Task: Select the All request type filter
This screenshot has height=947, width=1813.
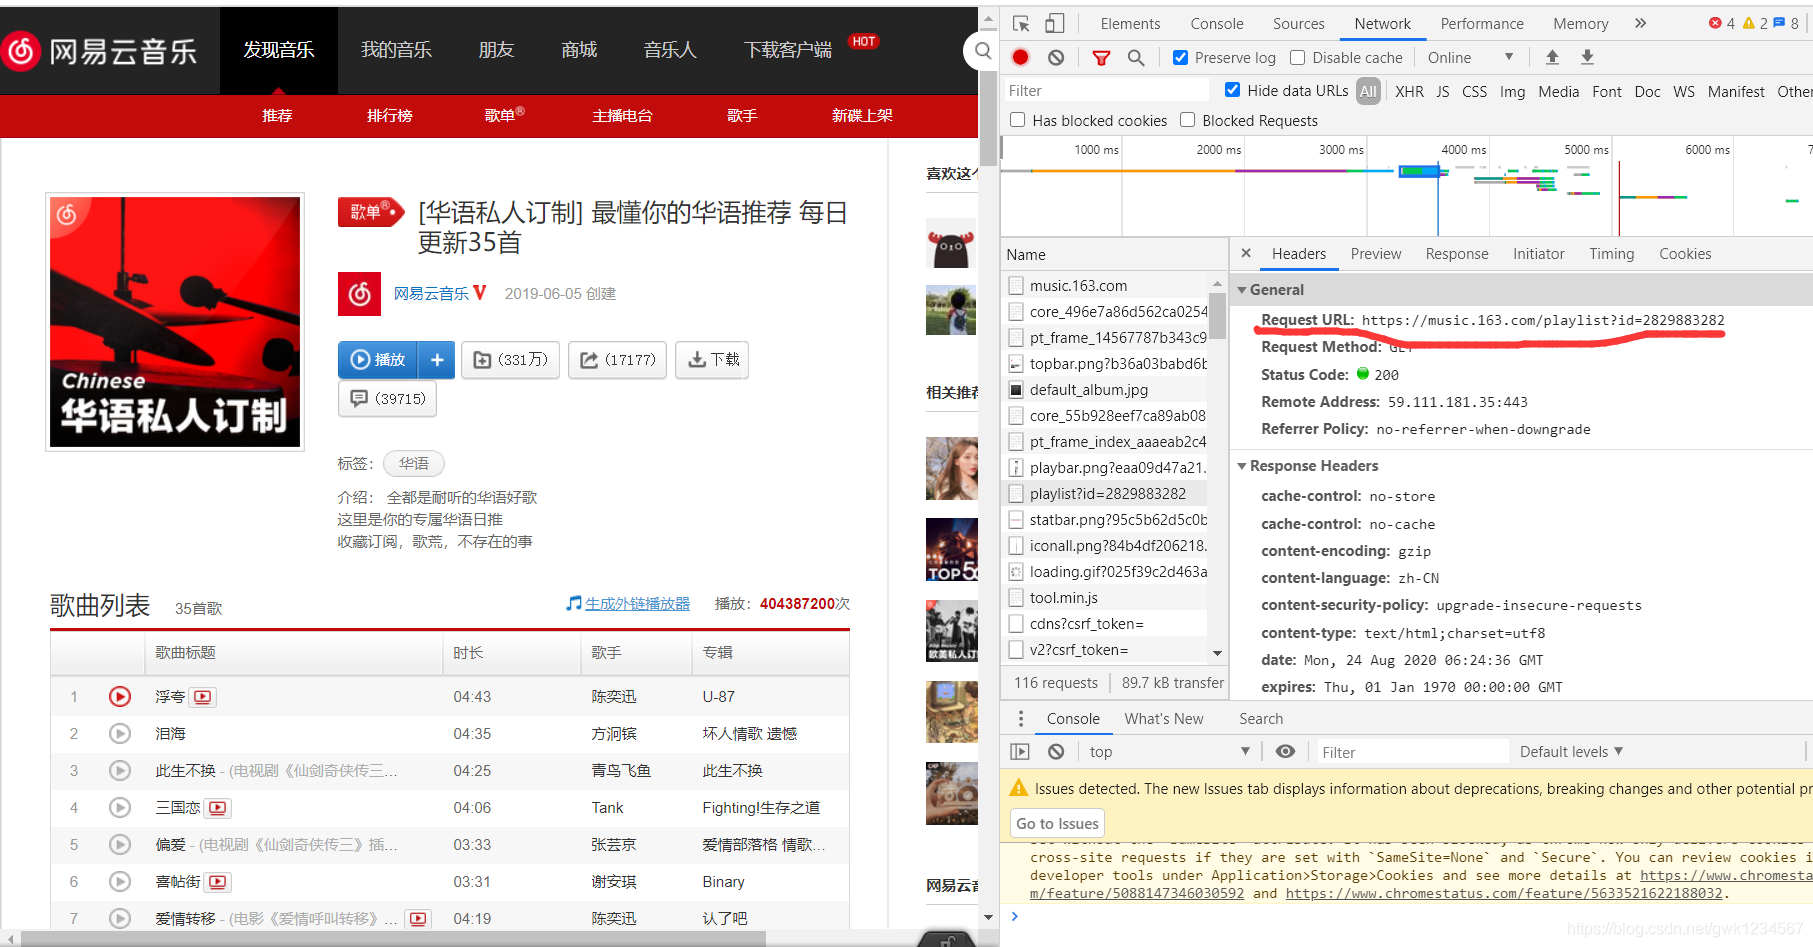Action: (1368, 91)
